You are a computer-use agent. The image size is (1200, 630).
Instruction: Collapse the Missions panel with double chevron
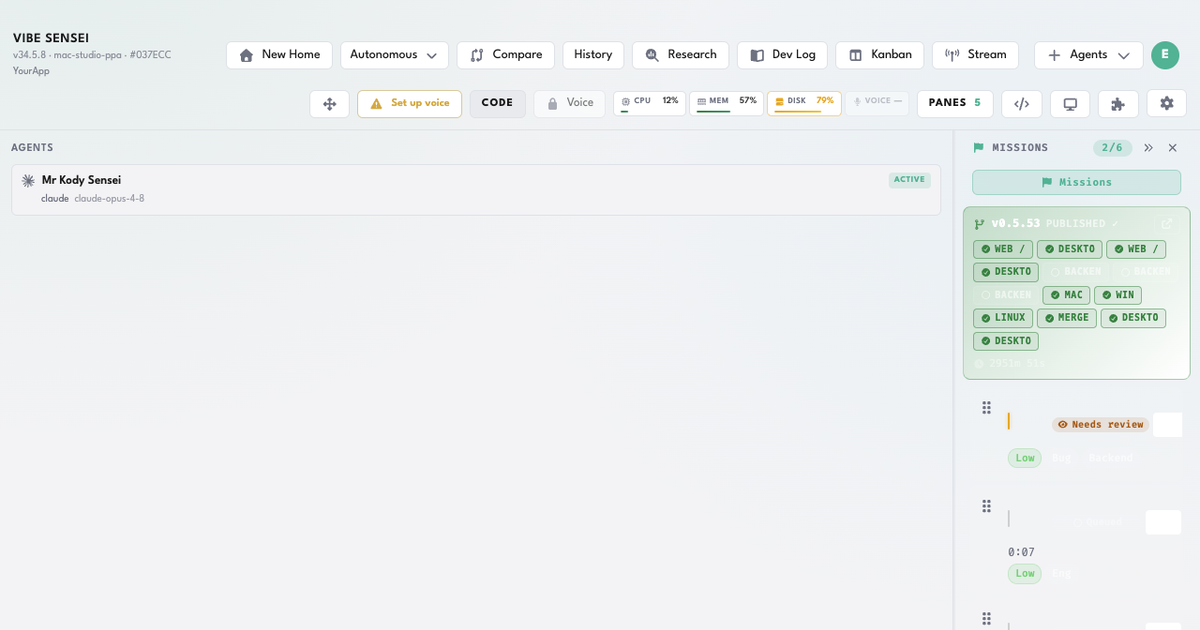tap(1148, 148)
